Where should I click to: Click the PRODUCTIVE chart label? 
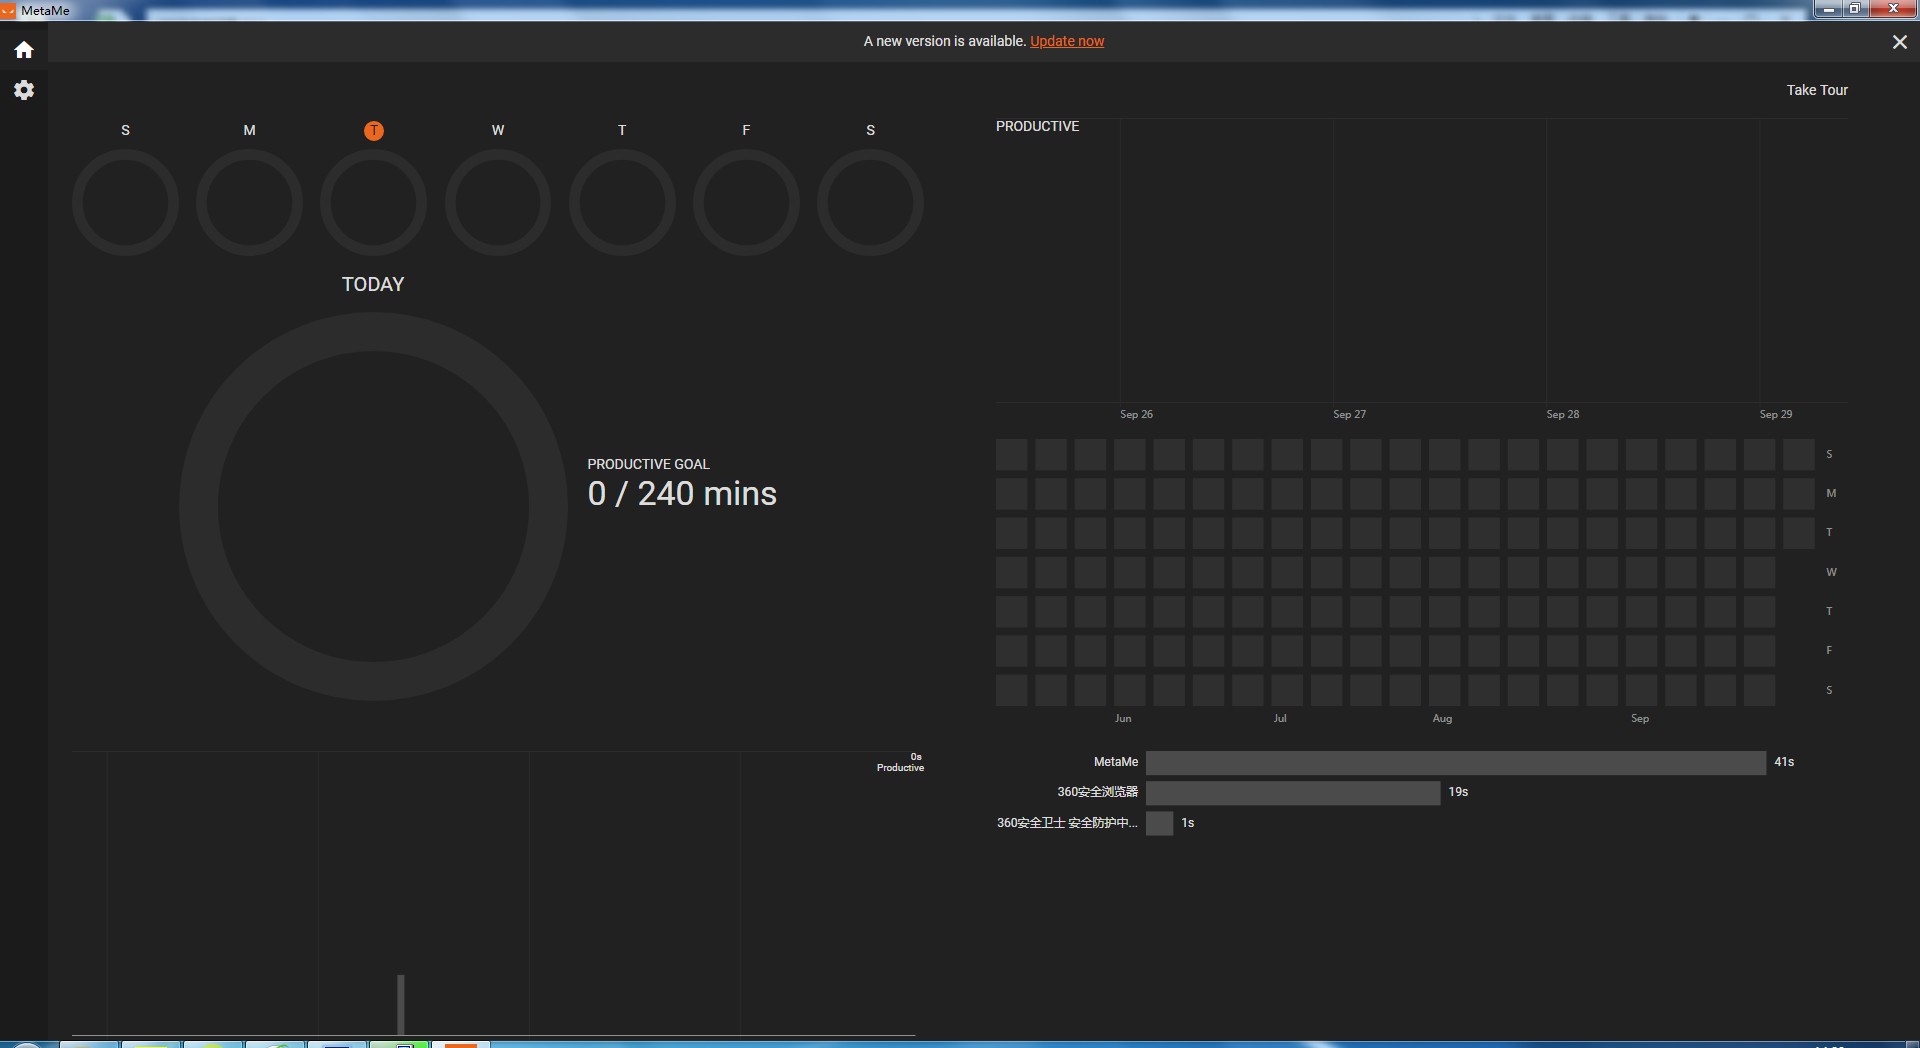[x=1037, y=126]
